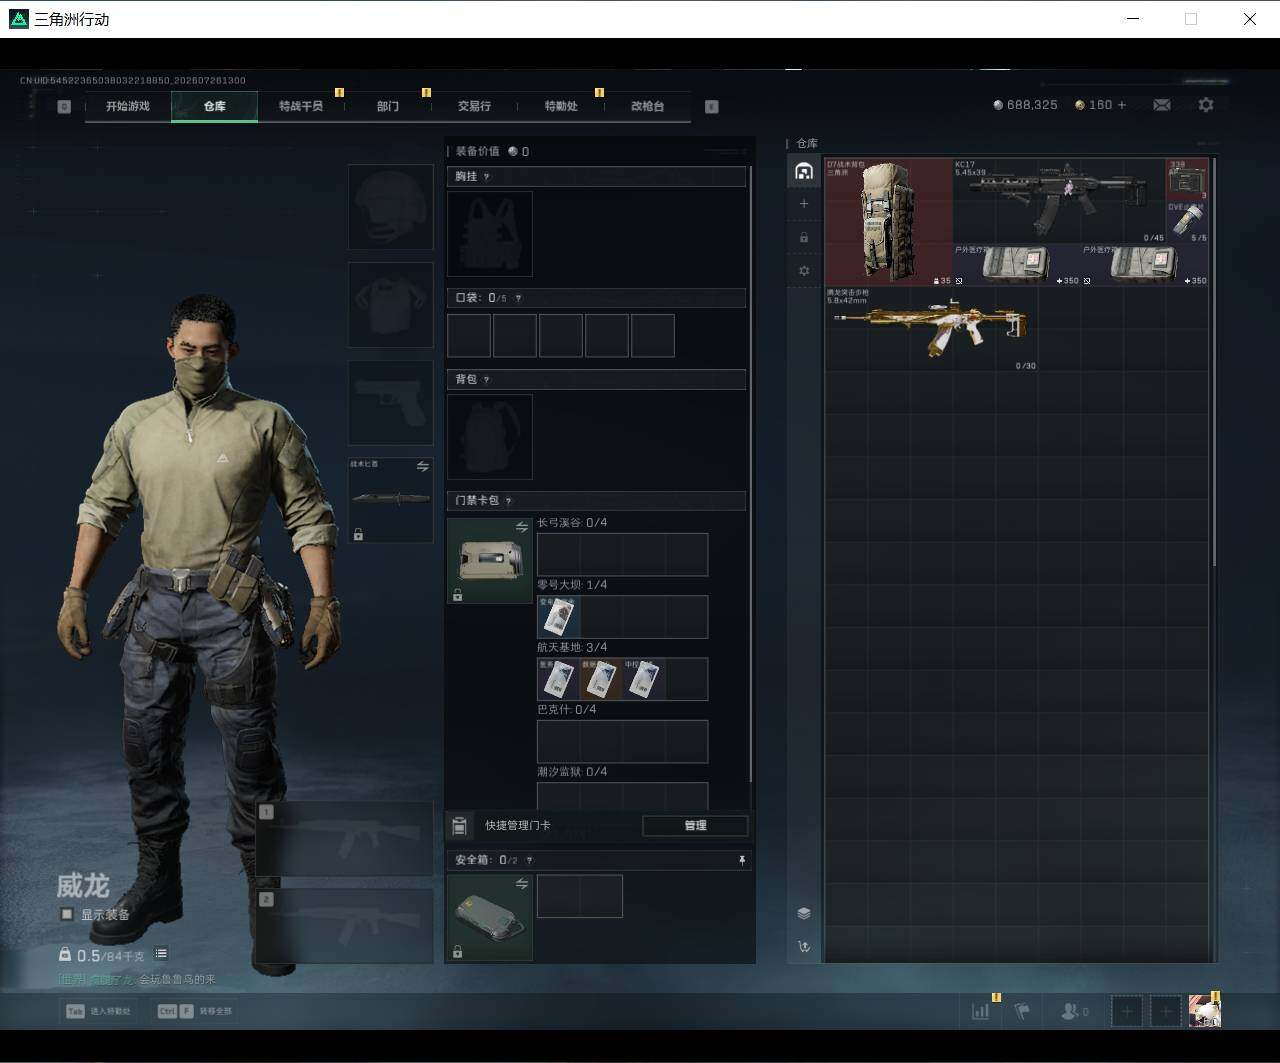
Task: Swap the keycard case with its swap icon
Action: [x=522, y=527]
